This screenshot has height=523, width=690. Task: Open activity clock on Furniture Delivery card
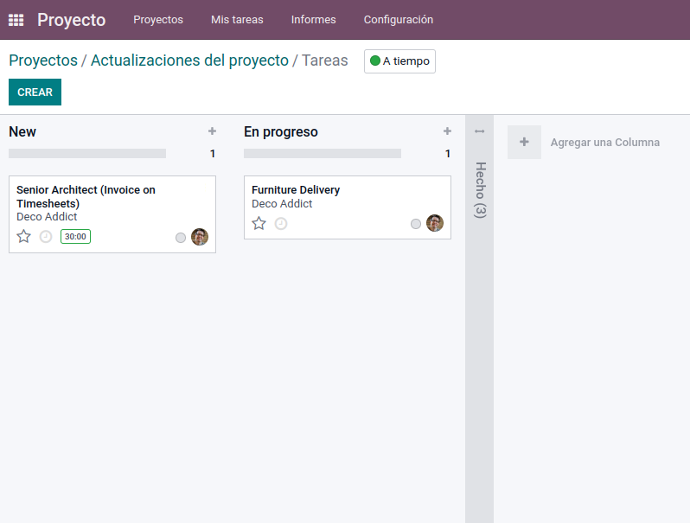click(x=281, y=224)
